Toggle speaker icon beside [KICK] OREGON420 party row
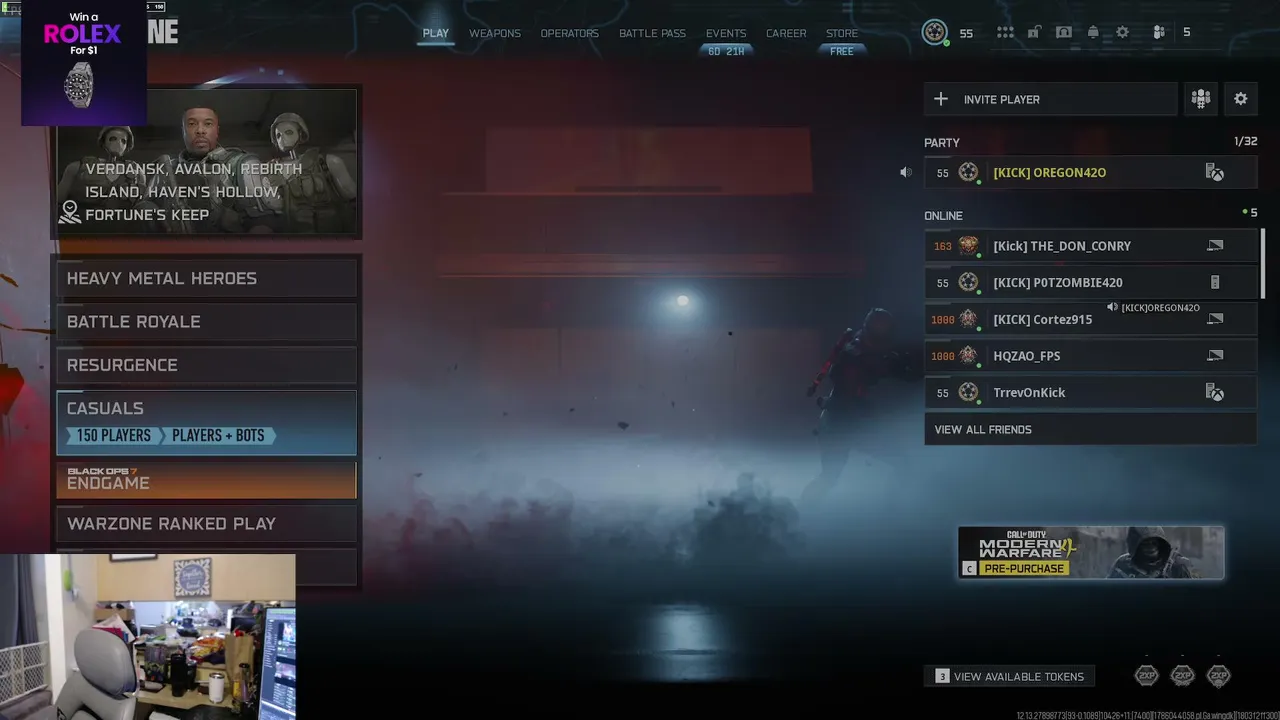 tap(906, 173)
